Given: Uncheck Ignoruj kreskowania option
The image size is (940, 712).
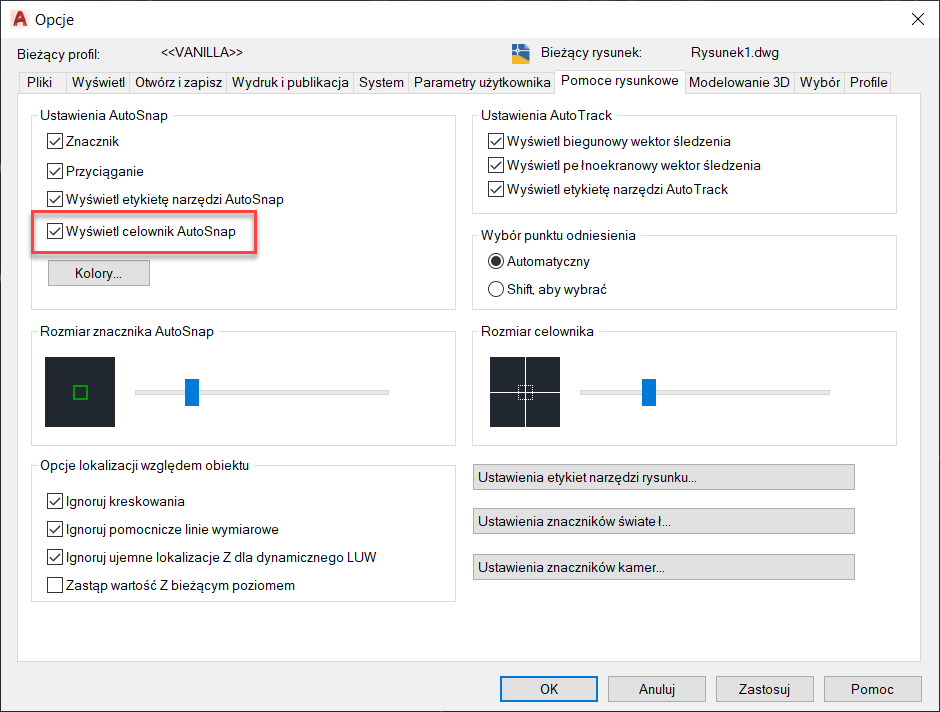Looking at the screenshot, I should pos(55,501).
